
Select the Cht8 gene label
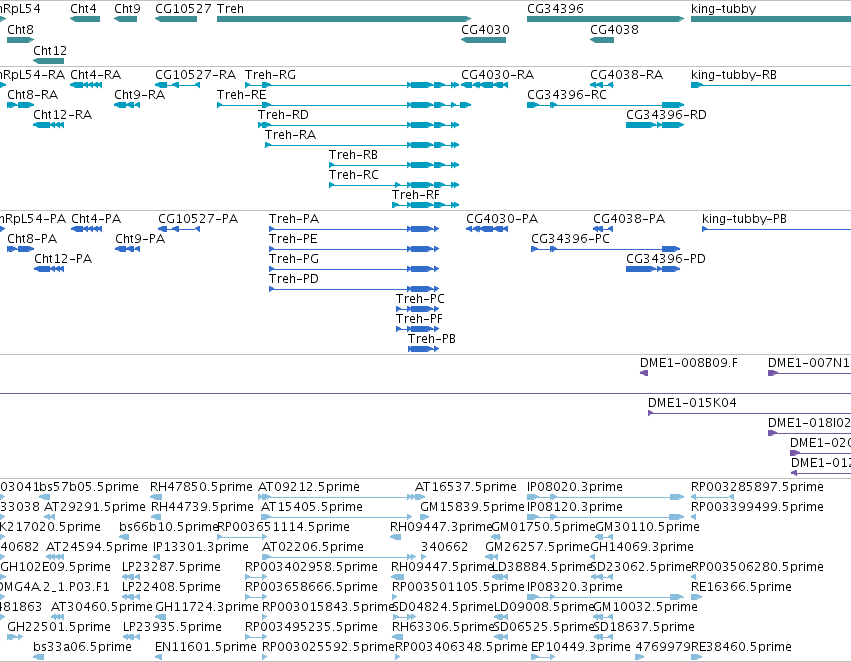click(x=20, y=29)
